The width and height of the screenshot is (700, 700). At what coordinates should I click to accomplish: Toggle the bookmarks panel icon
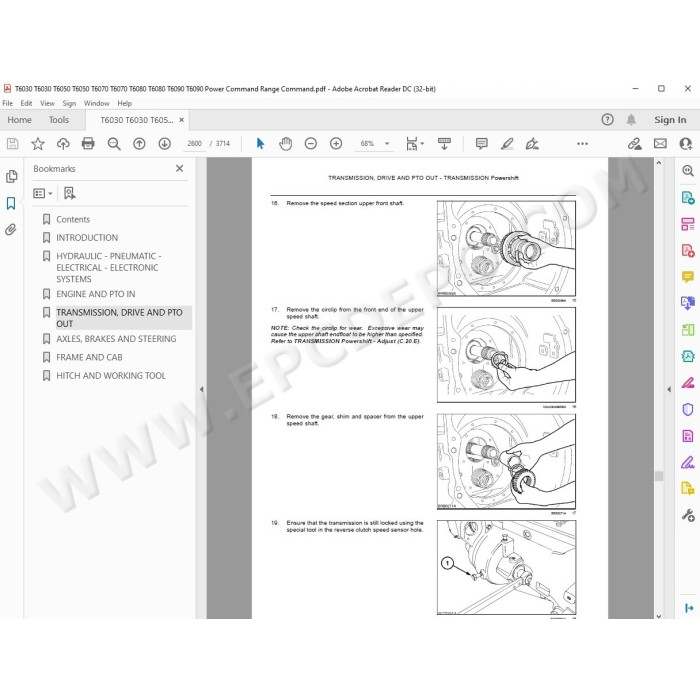click(11, 203)
